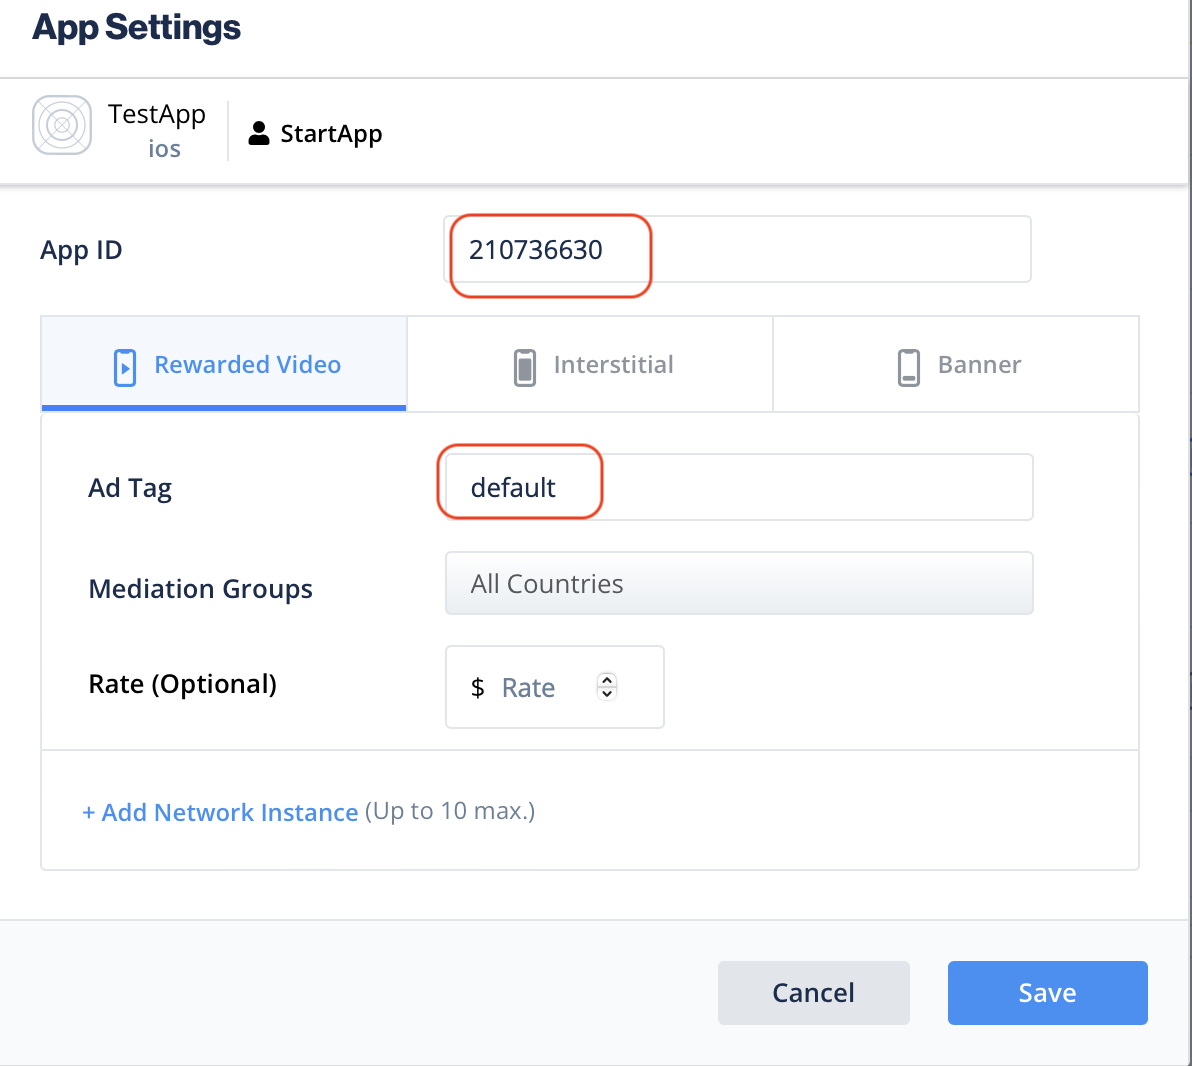Viewport: 1192px width, 1066px height.
Task: Switch to the Banner tab
Action: [956, 364]
